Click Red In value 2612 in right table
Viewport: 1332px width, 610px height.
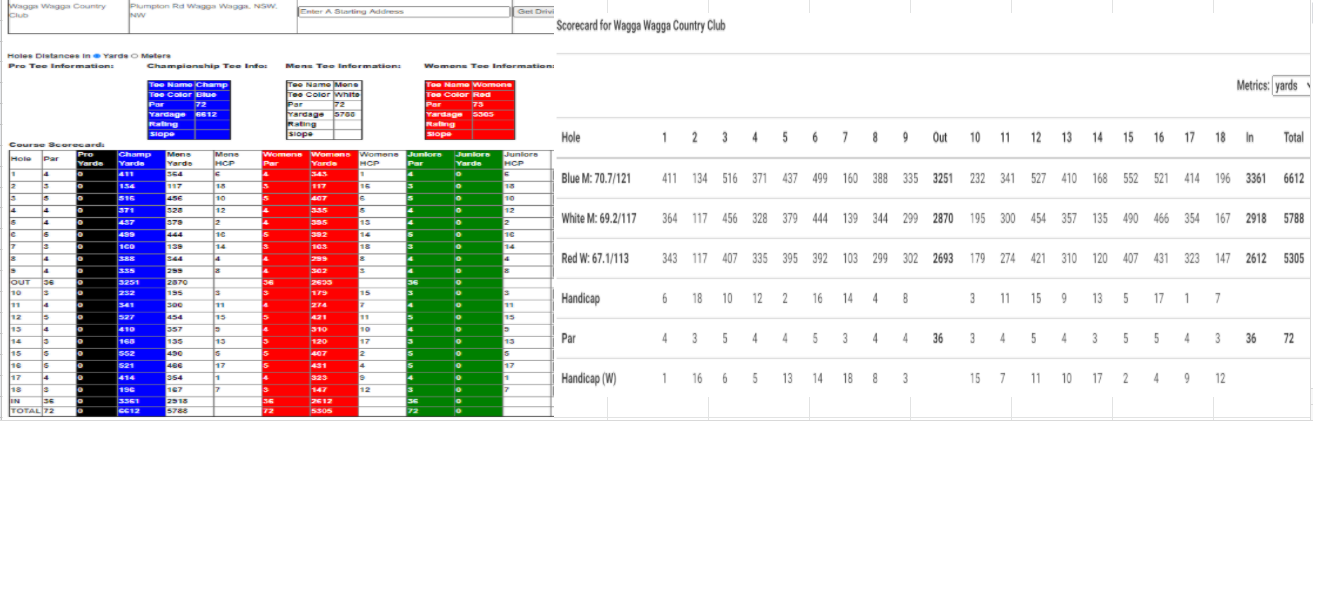pos(1256,259)
